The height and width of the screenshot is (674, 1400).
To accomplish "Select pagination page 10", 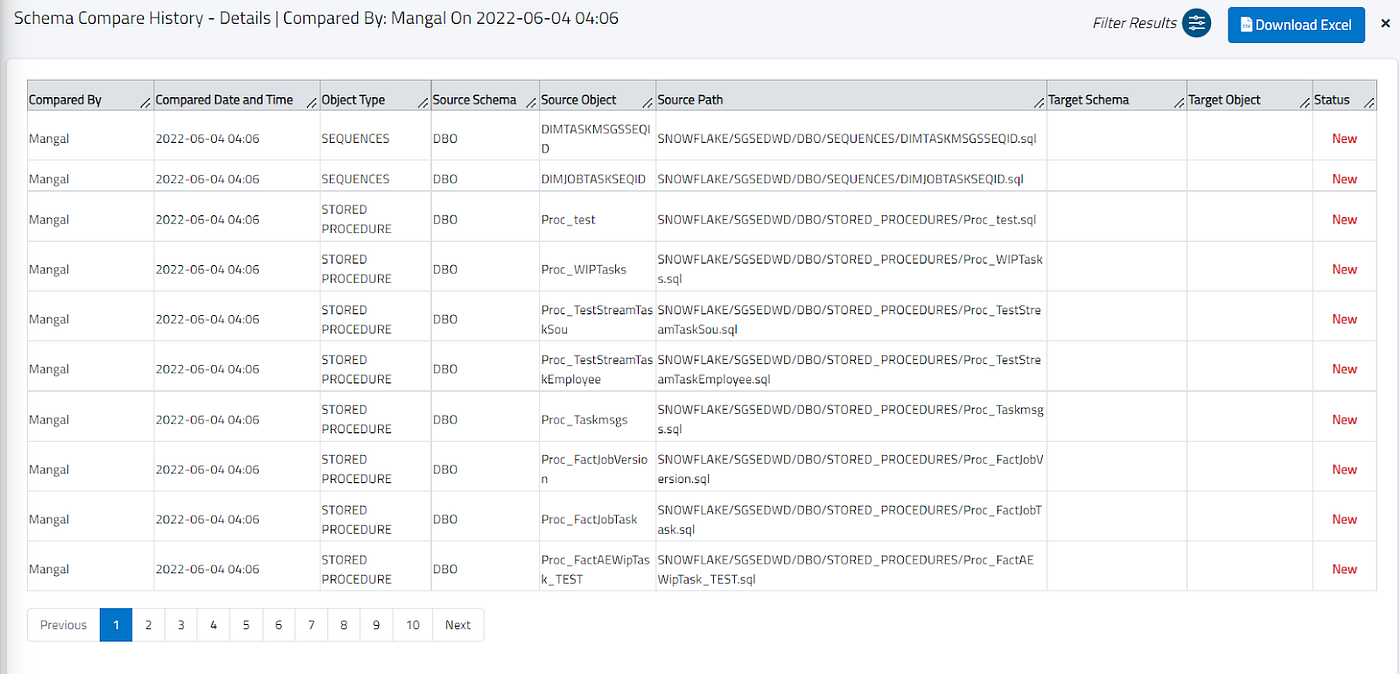I will click(412, 625).
